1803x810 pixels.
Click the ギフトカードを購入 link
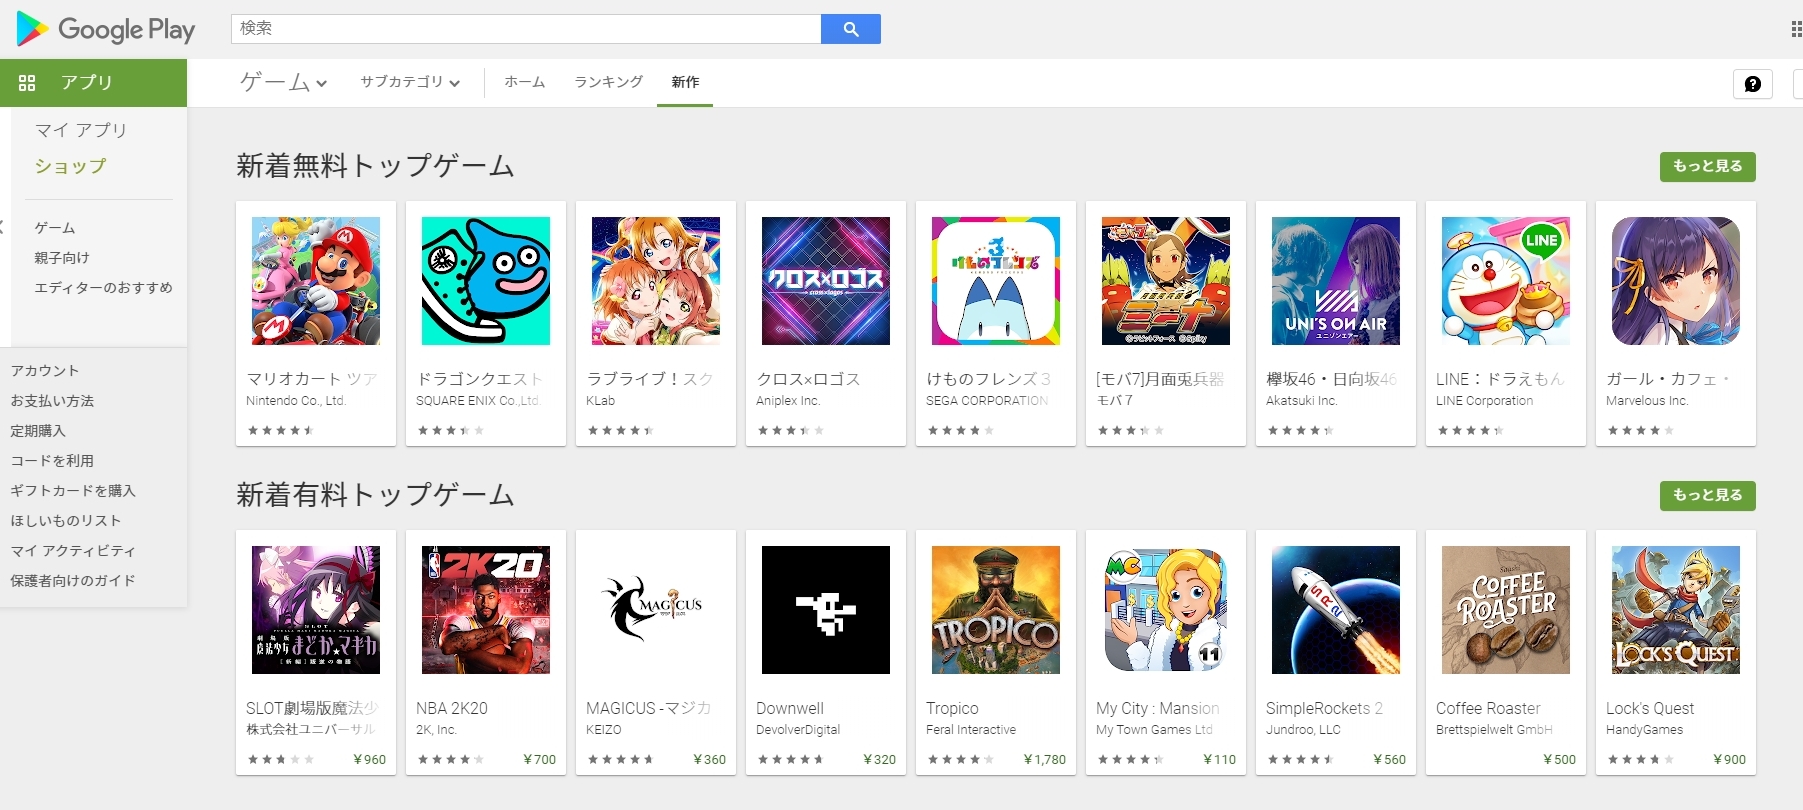[73, 491]
